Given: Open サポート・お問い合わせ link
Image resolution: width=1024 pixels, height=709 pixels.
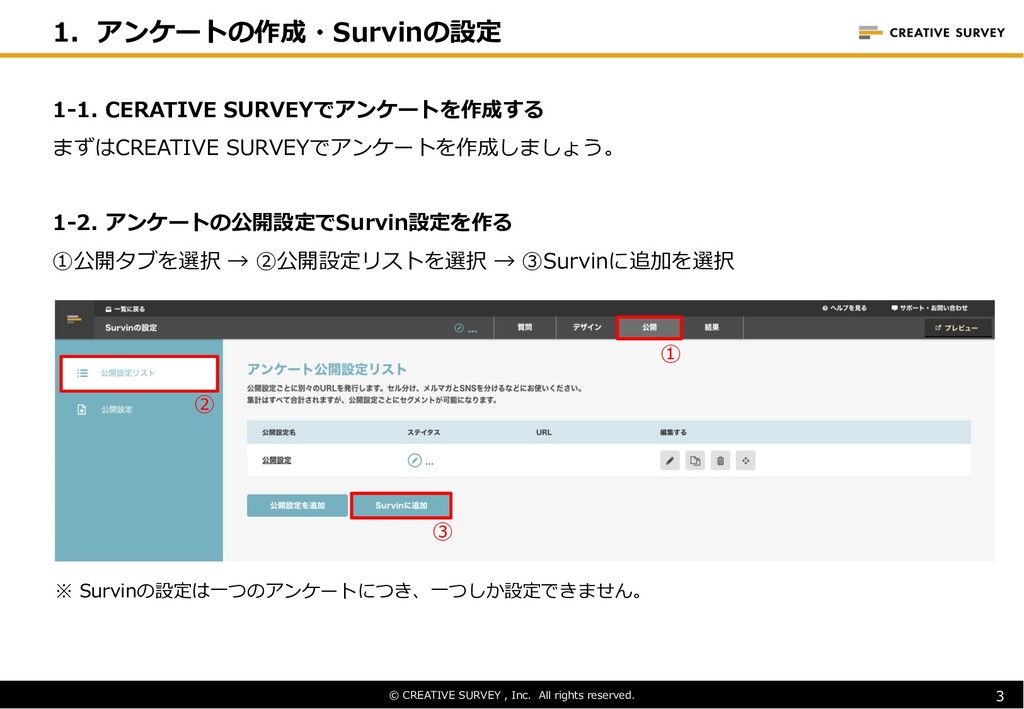Looking at the screenshot, I should coord(929,308).
